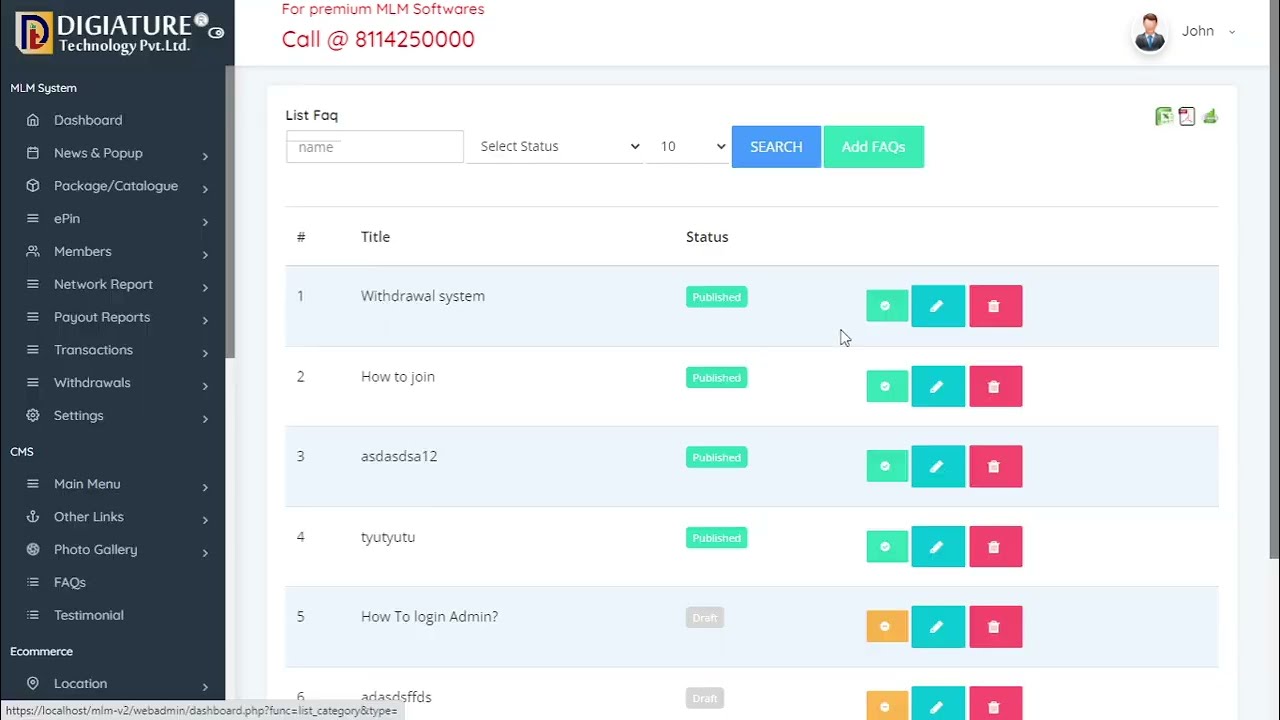
Task: Click the FAQs list icon in sidebar
Action: tap(33, 582)
